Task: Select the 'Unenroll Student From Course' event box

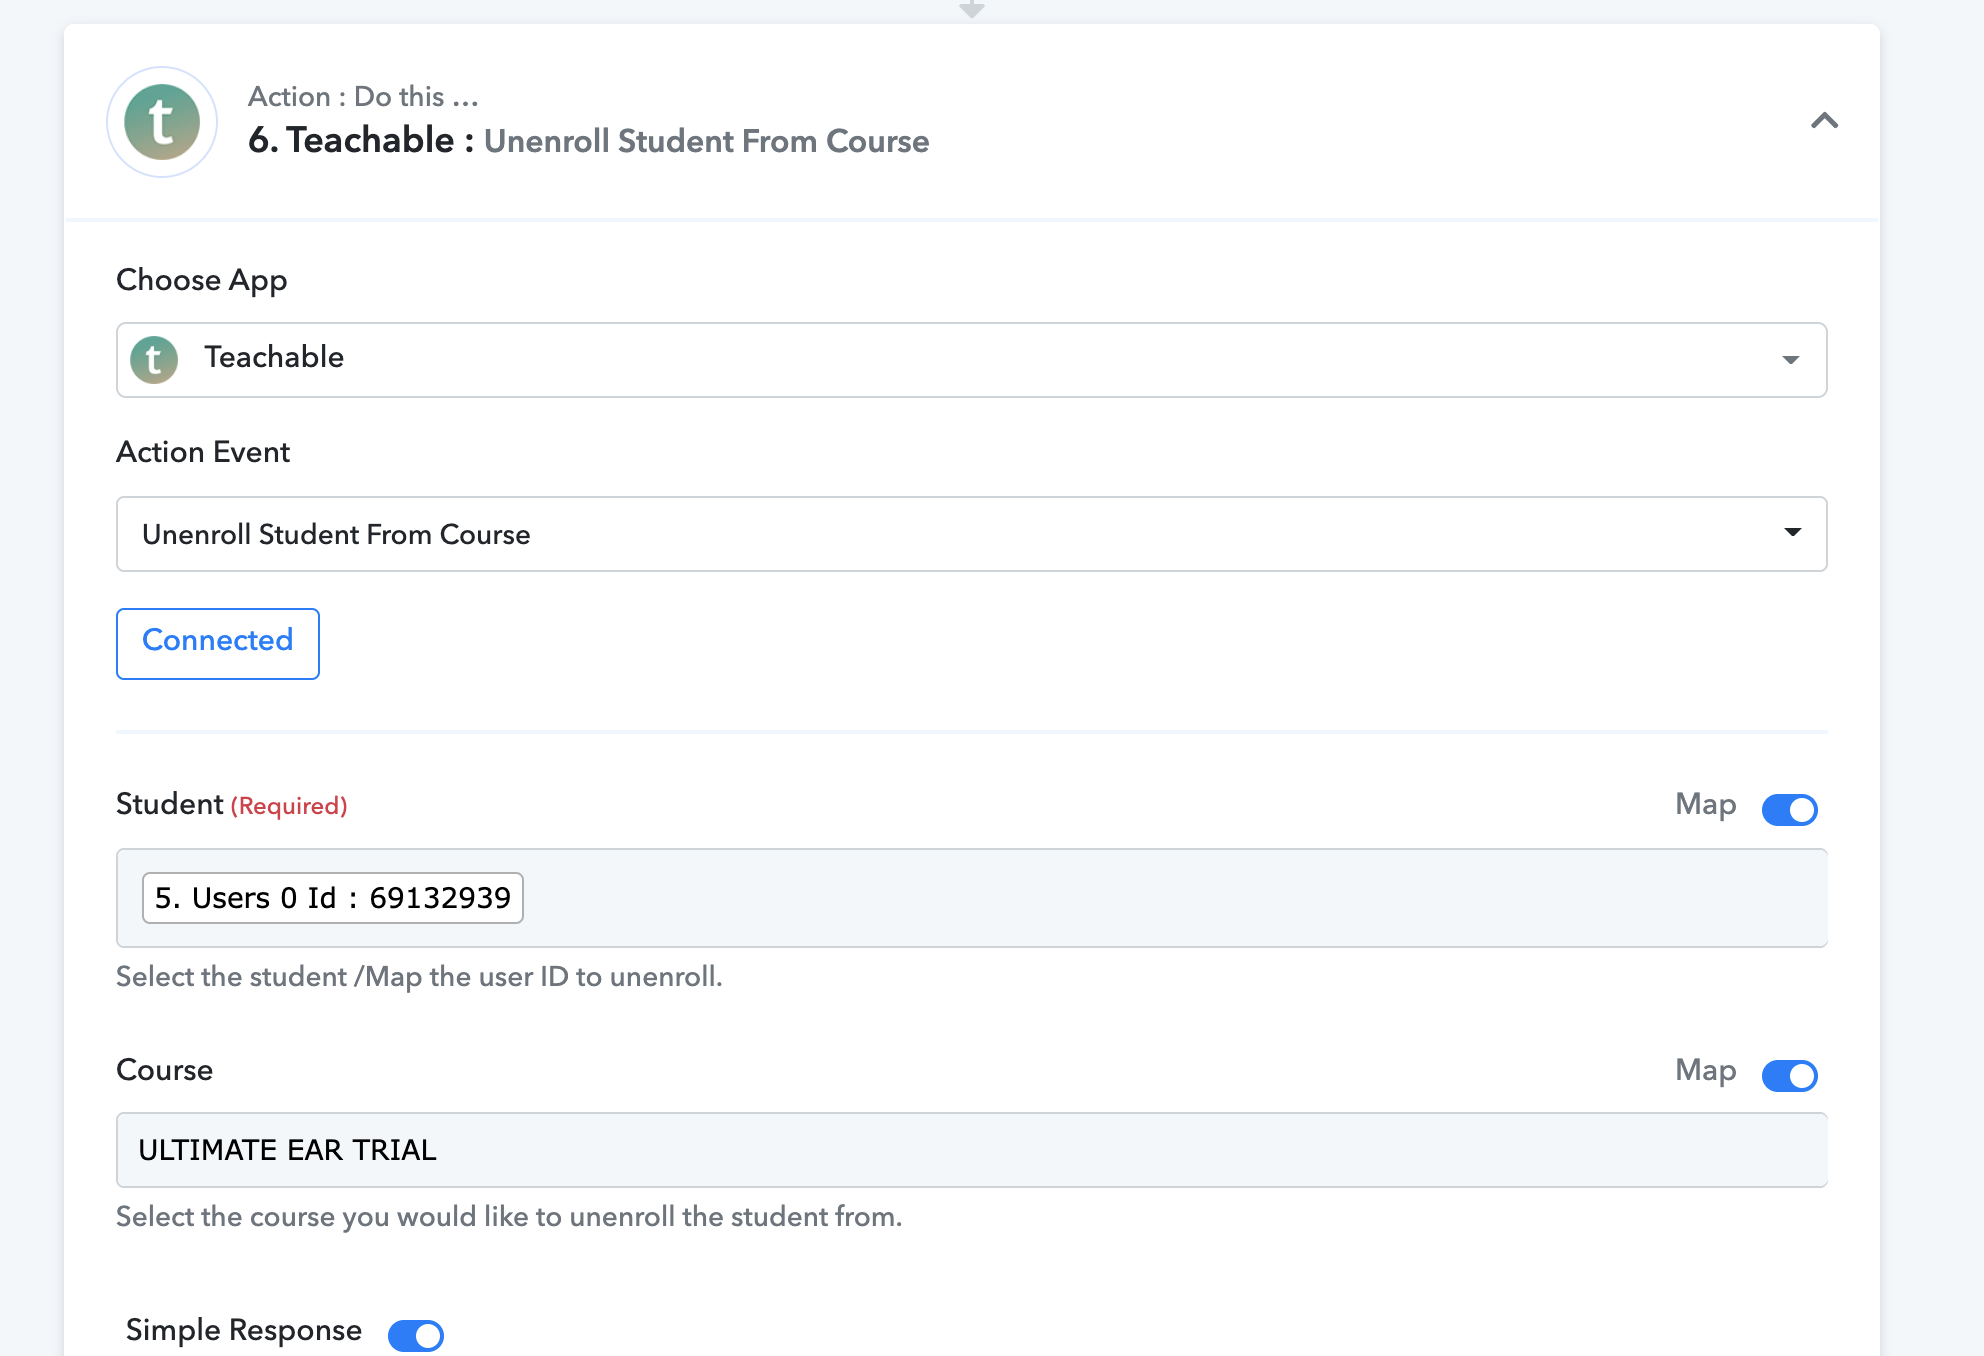Action: point(972,534)
